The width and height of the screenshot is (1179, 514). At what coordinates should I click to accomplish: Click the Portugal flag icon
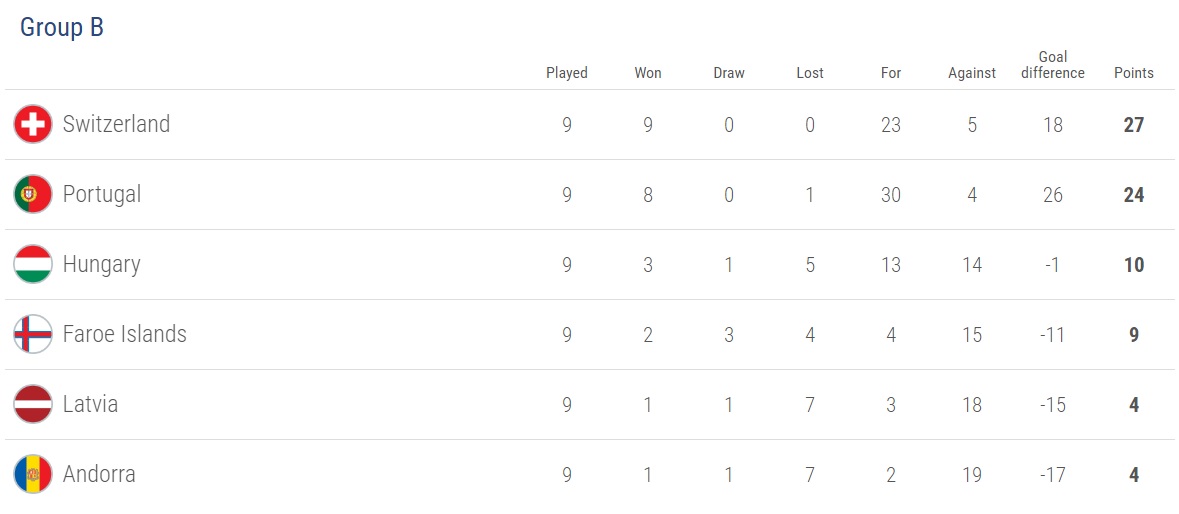33,195
